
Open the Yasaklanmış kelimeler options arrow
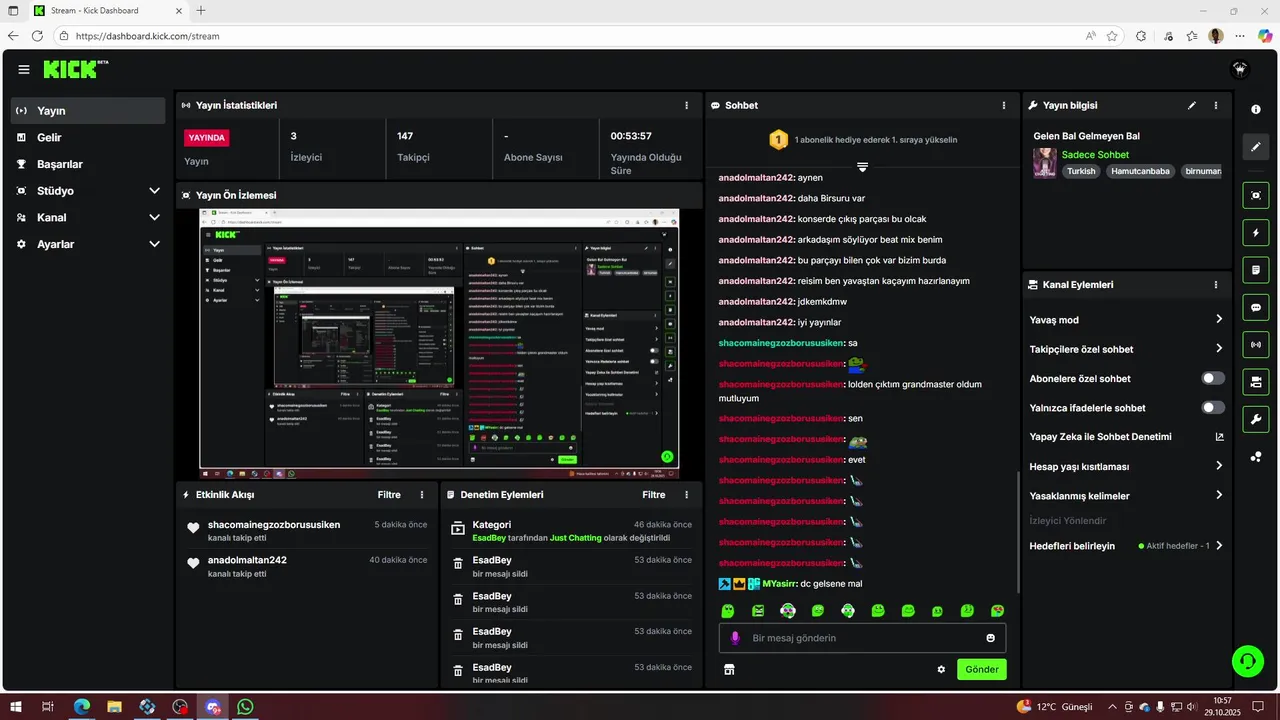[x=1219, y=495]
